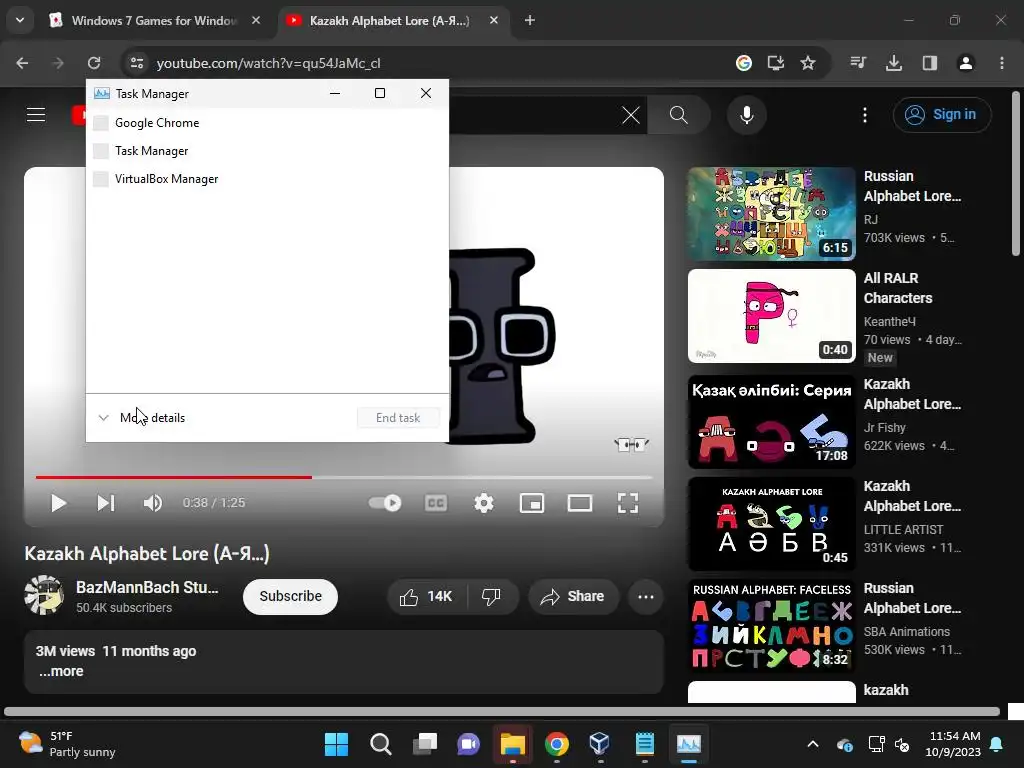Open File Explorer from taskbar
Viewport: 1024px width, 768px height.
[x=513, y=744]
